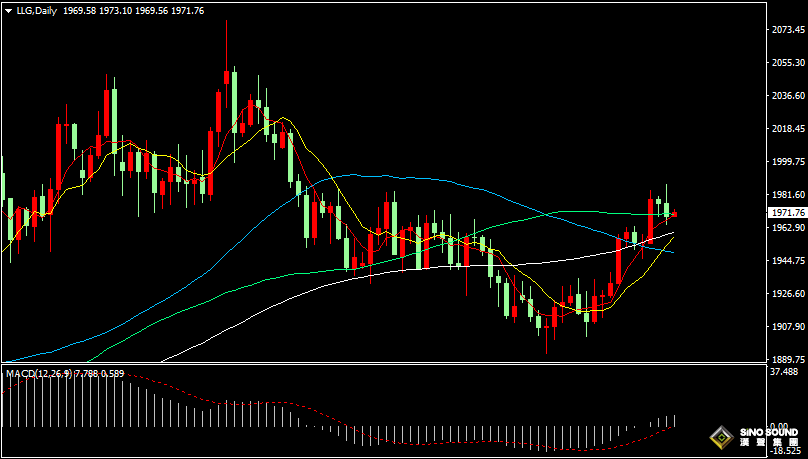The image size is (808, 459).
Task: Click the 1999.75 price axis label
Action: coord(788,162)
